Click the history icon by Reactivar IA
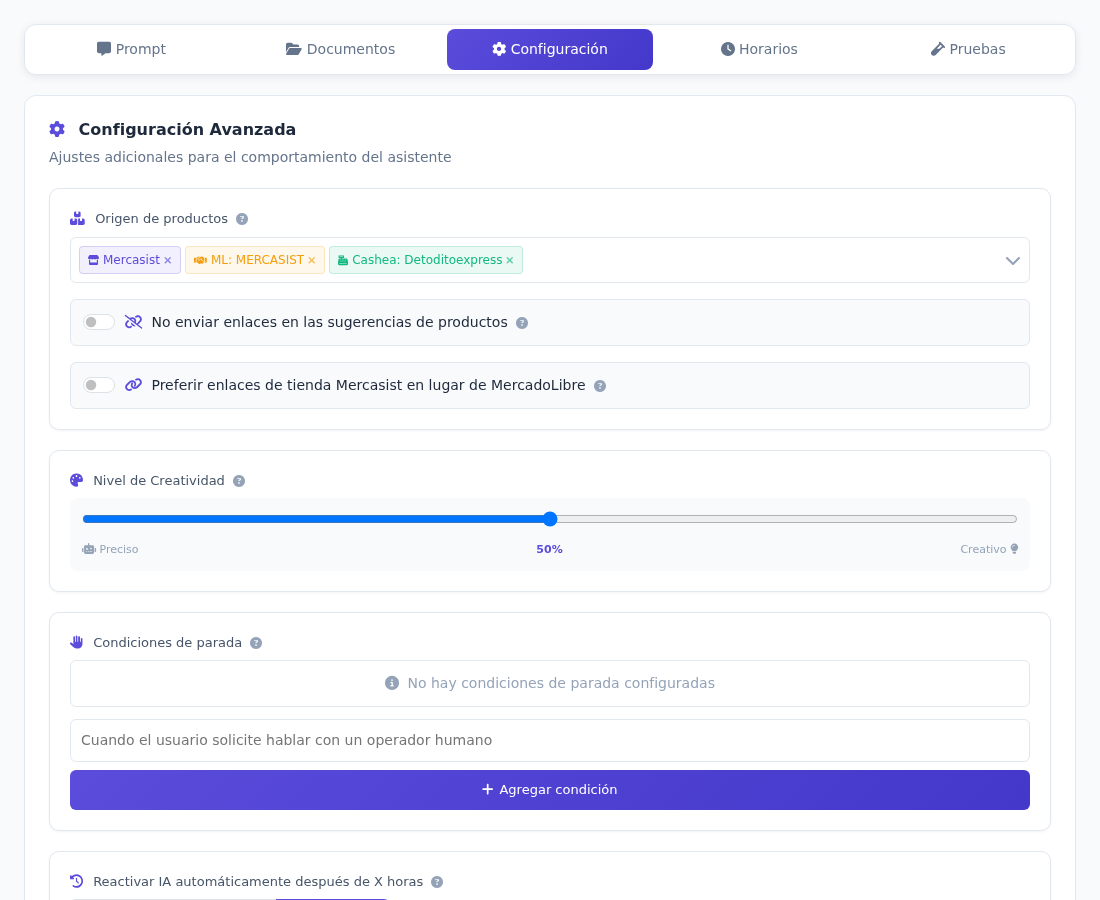This screenshot has width=1100, height=900. point(76,881)
